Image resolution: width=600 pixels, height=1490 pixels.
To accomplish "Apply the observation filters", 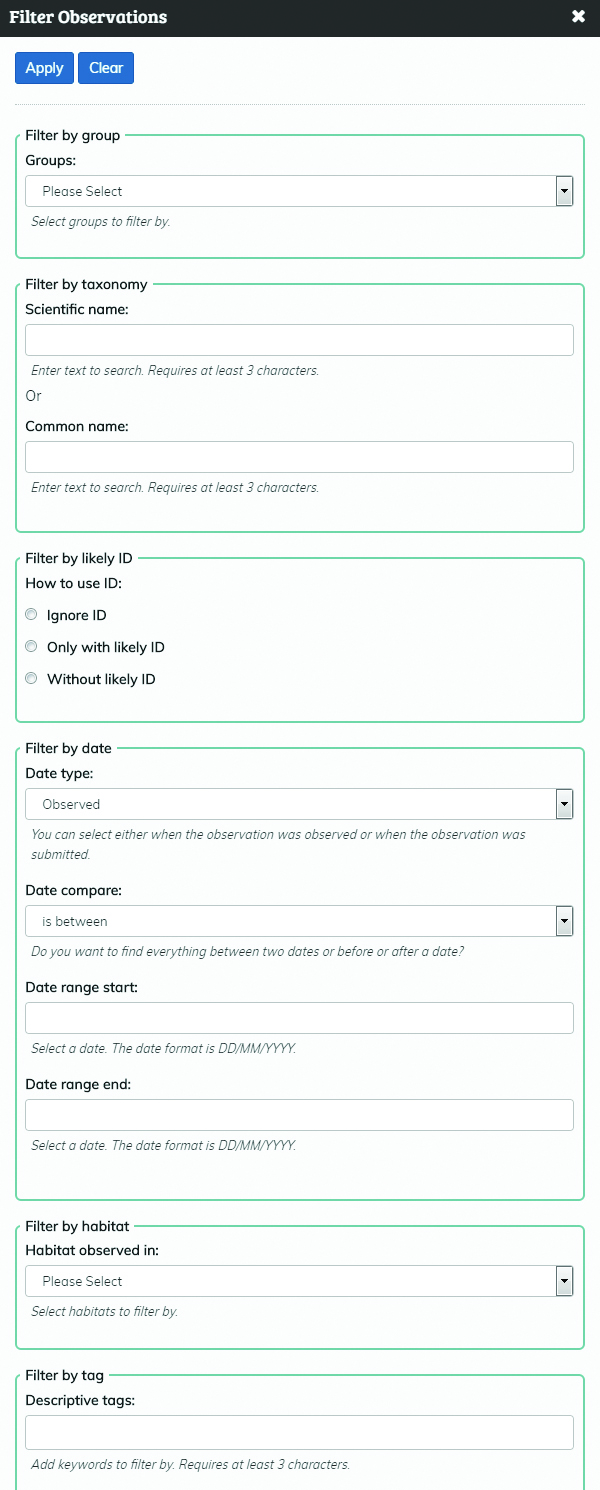I will [x=44, y=67].
